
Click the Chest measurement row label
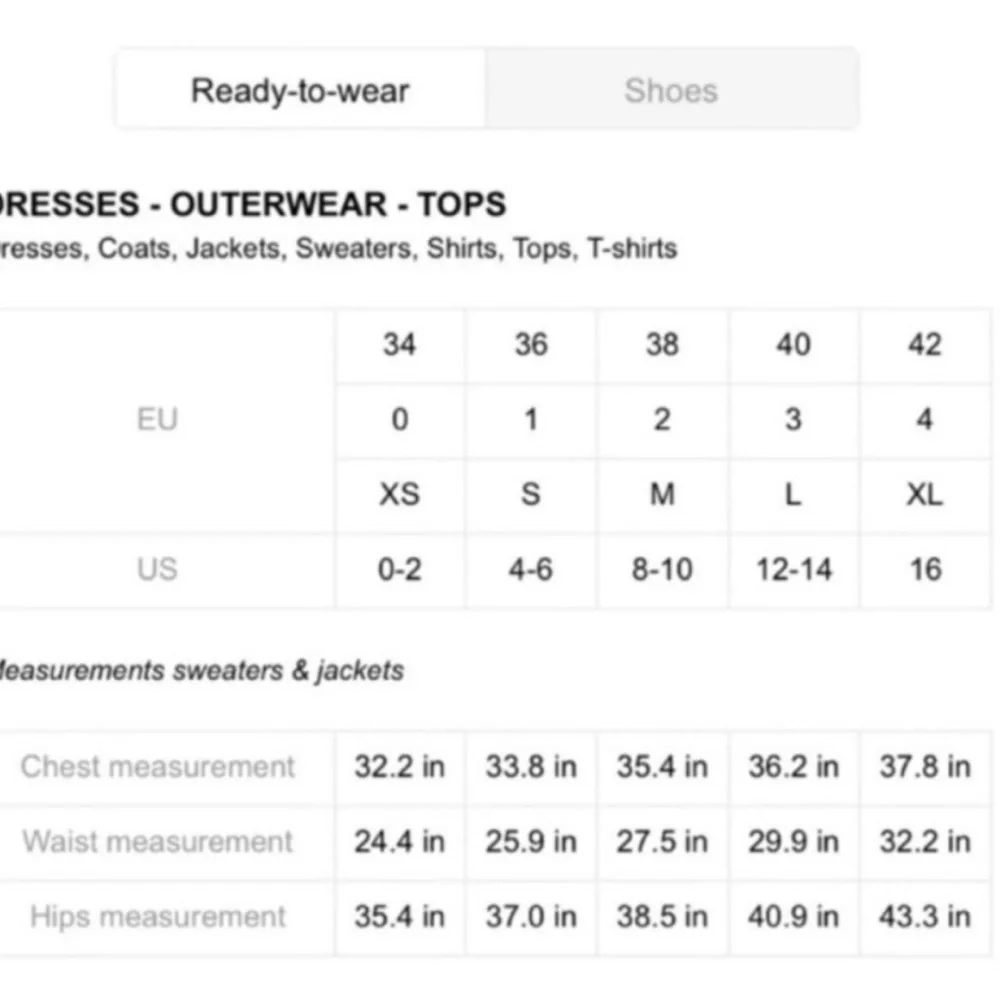pyautogui.click(x=158, y=767)
